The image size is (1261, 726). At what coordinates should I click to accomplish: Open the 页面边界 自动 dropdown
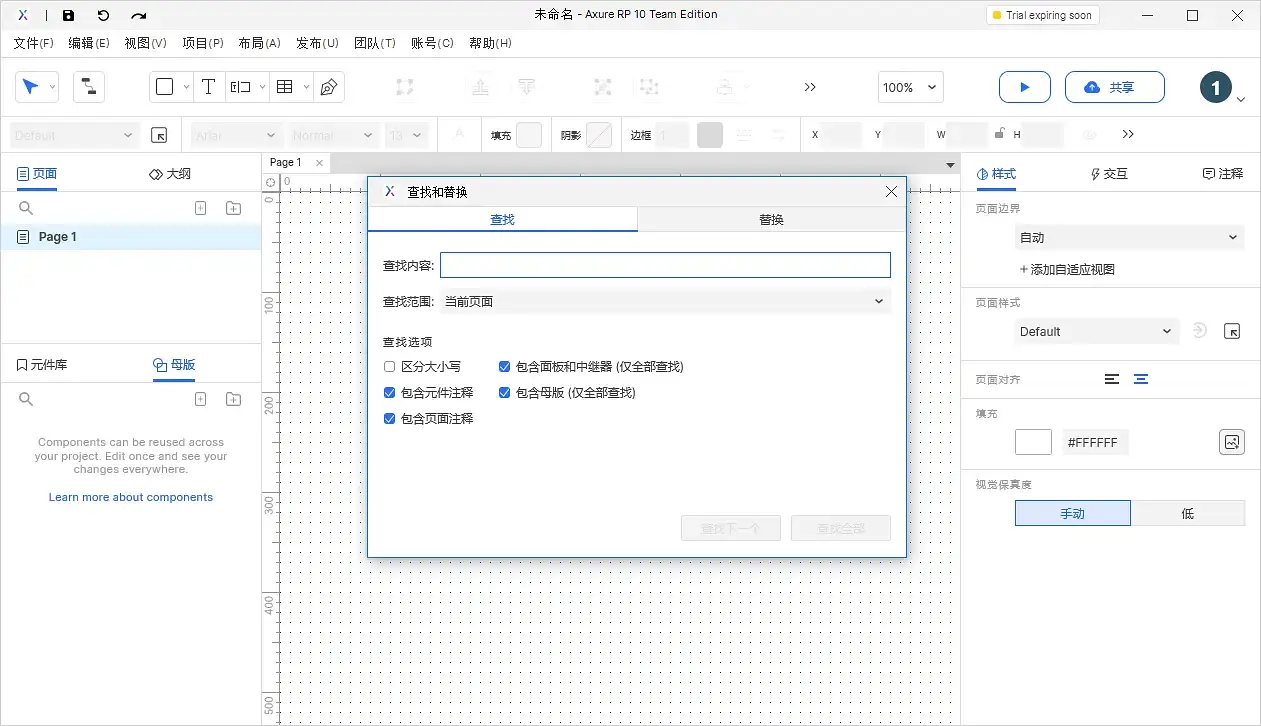1128,237
